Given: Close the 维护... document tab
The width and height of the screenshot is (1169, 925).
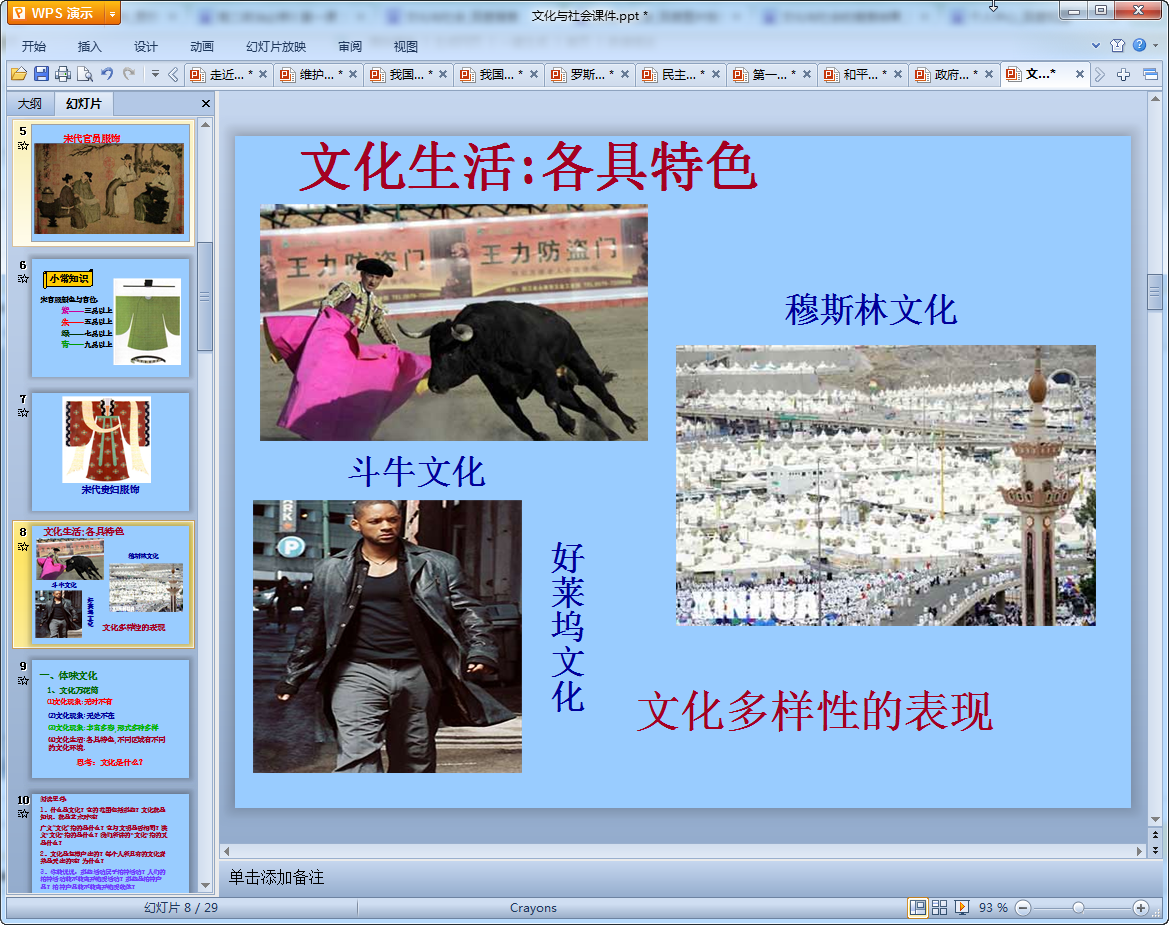Looking at the screenshot, I should pos(353,74).
